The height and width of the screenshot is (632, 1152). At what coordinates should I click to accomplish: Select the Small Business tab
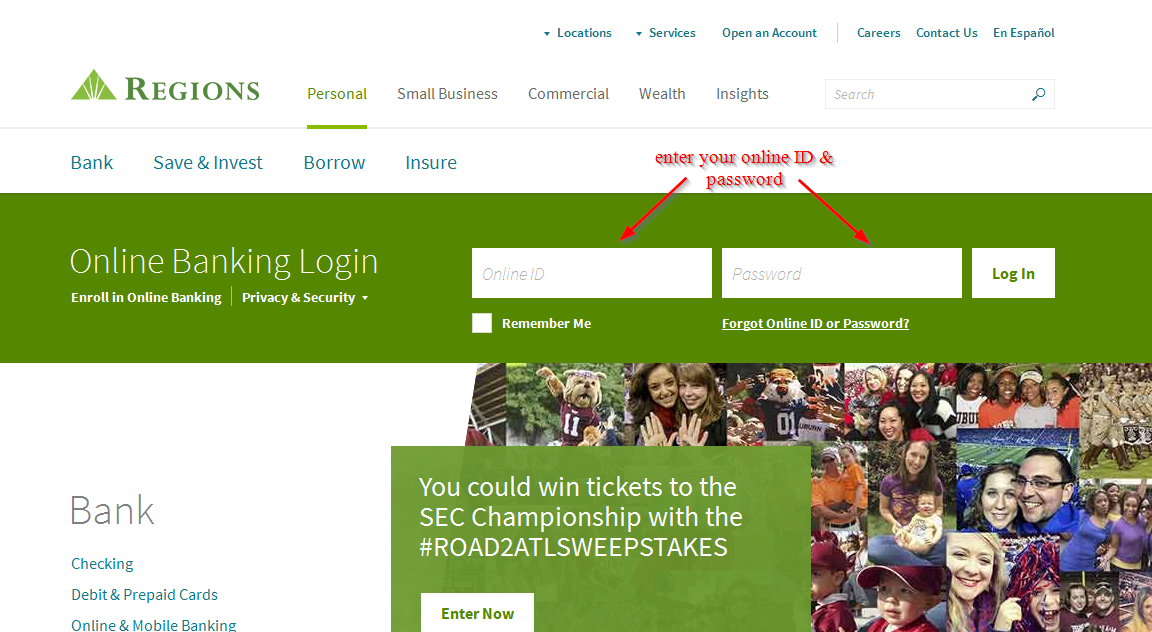tap(447, 94)
